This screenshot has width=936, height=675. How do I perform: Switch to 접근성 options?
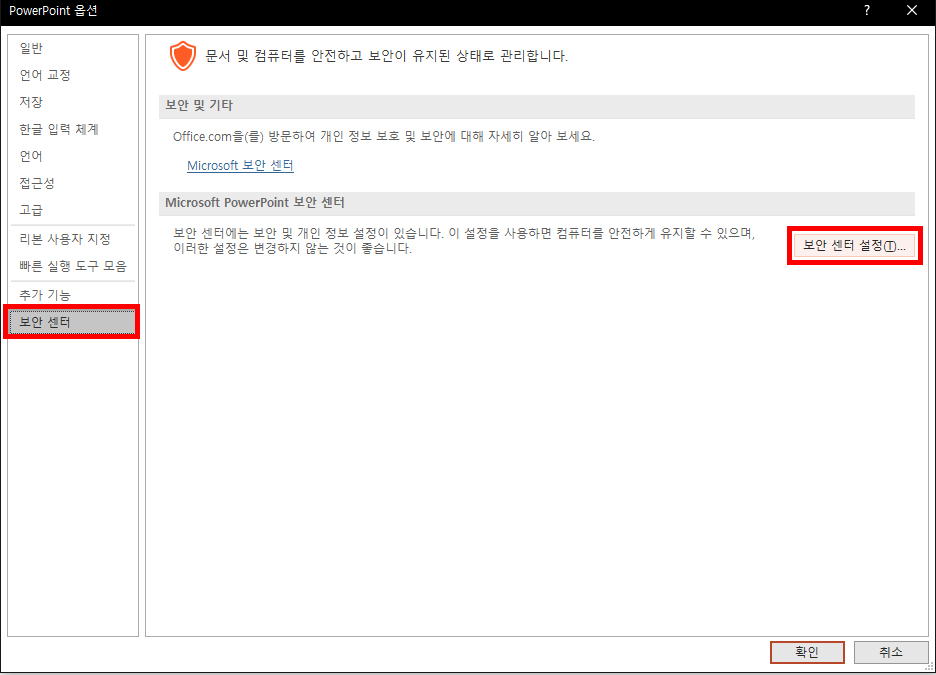tap(37, 183)
